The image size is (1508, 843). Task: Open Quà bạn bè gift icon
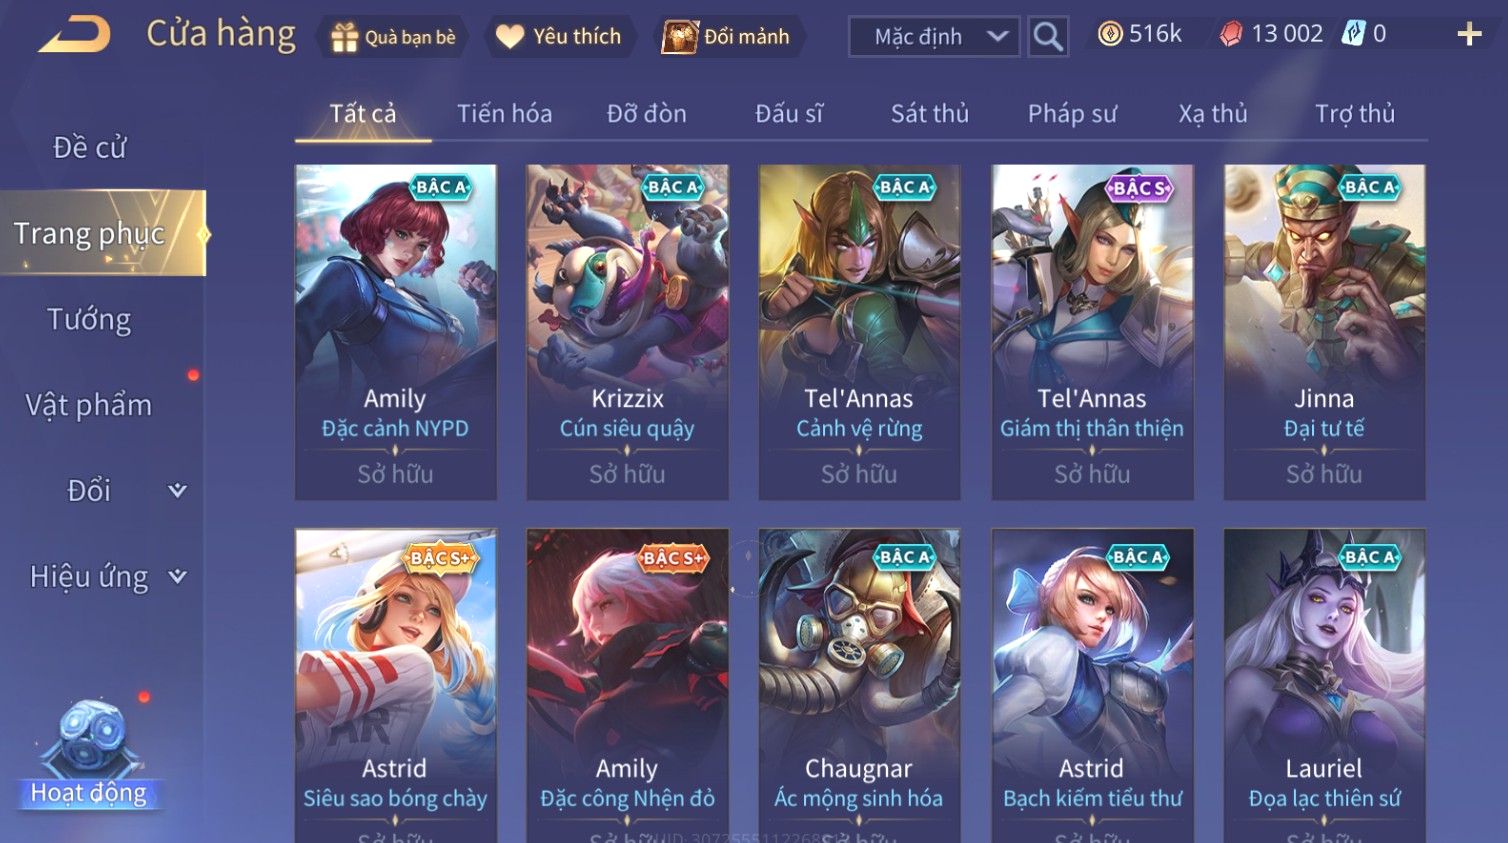tap(344, 37)
